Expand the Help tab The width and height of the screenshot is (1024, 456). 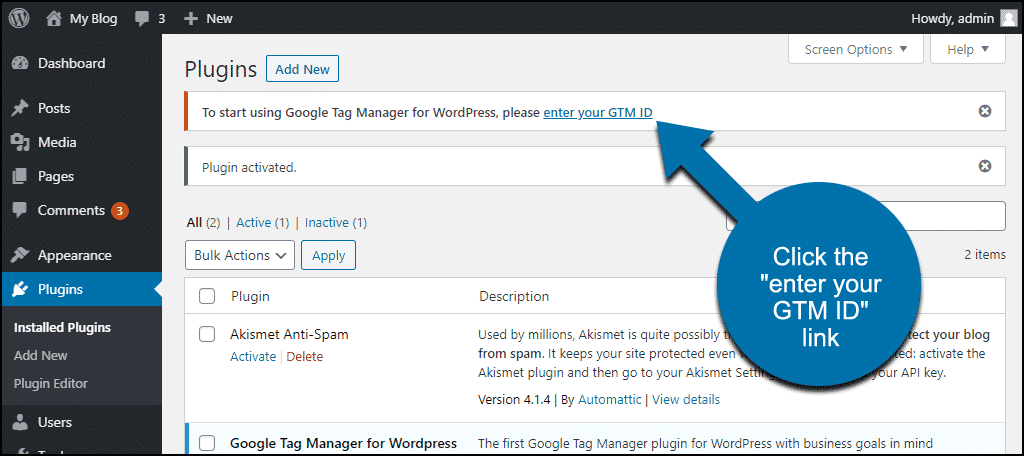pyautogui.click(x=967, y=50)
